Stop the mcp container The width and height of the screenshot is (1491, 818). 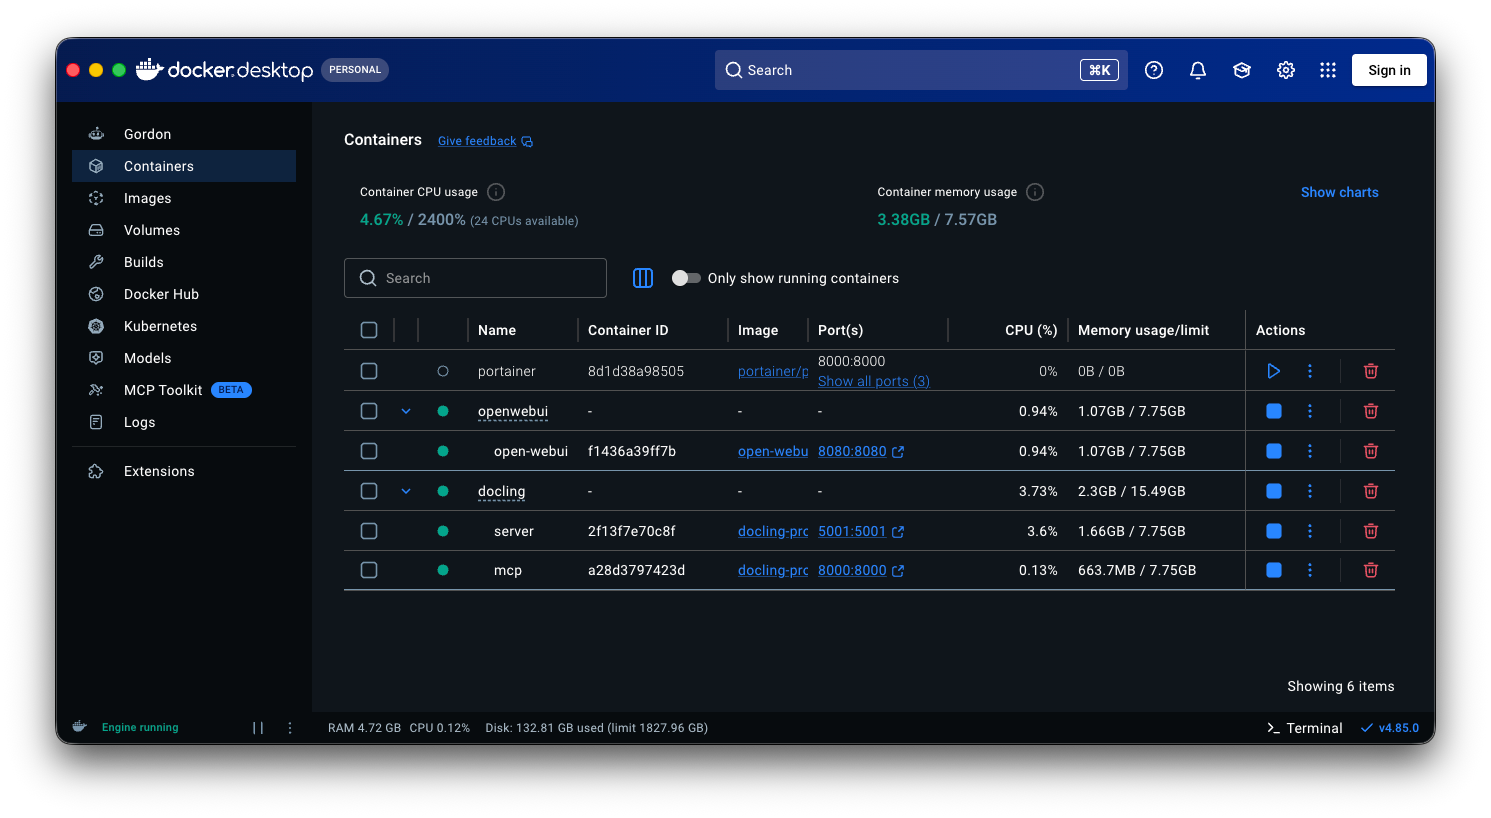point(1274,570)
